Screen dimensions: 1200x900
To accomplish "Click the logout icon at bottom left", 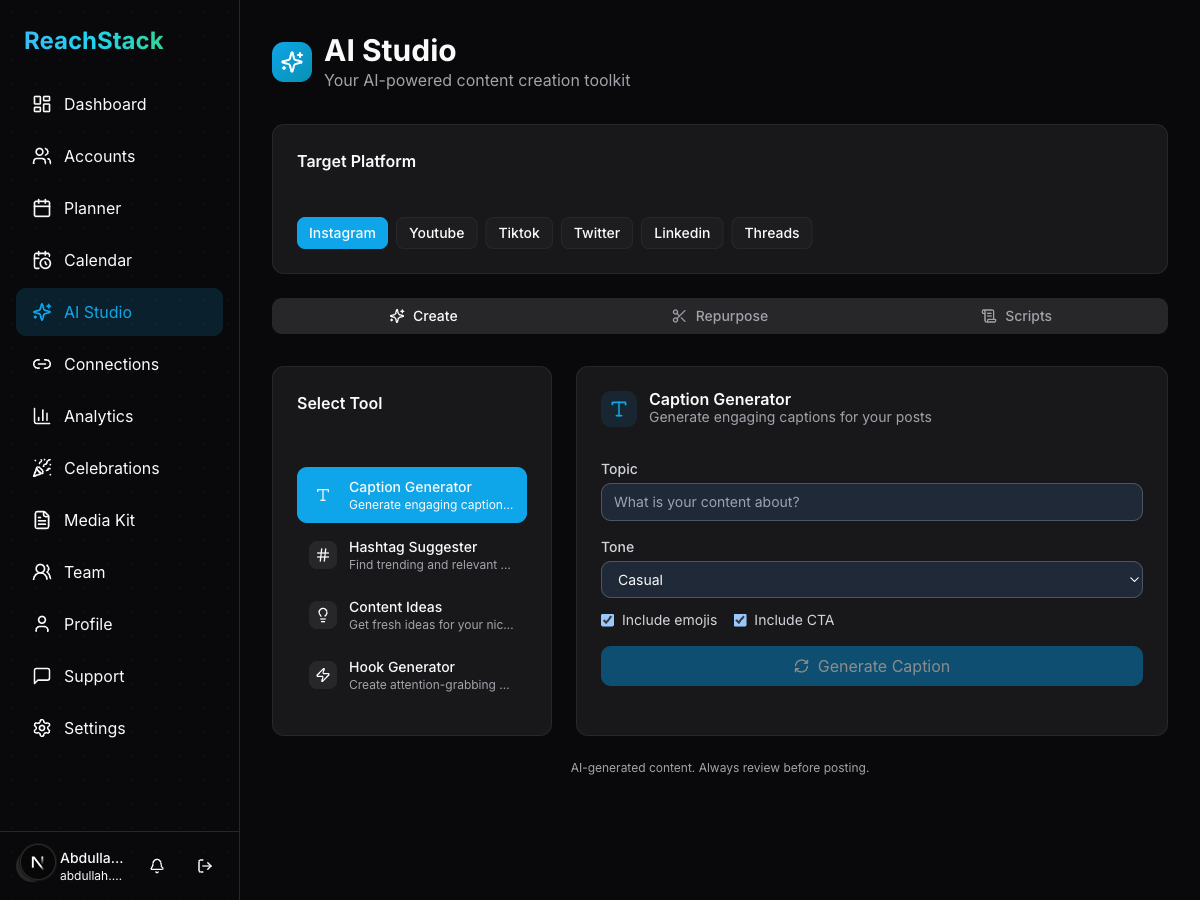I will tap(204, 866).
